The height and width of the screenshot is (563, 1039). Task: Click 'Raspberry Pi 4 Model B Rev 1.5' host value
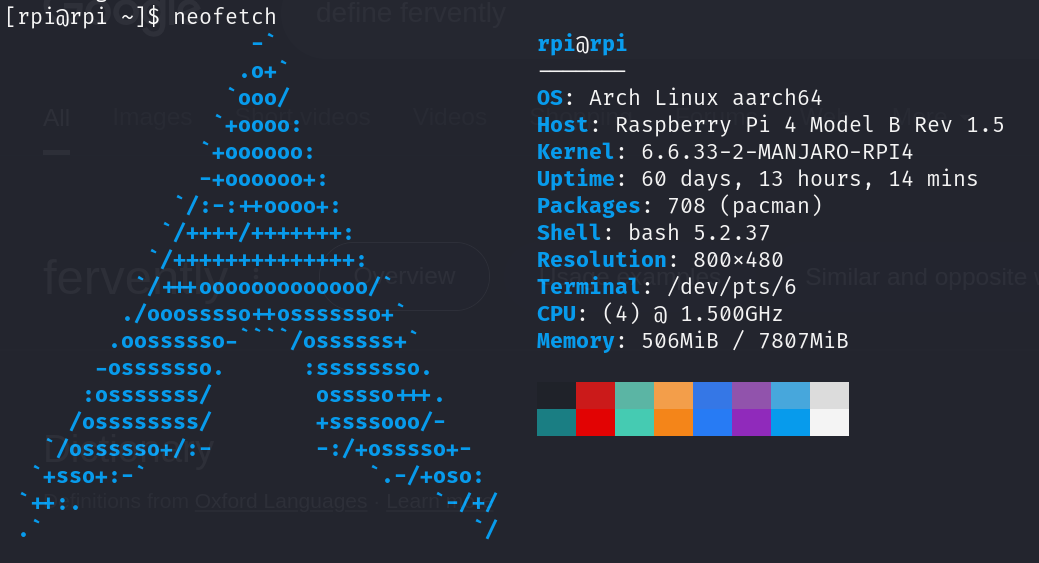[810, 125]
